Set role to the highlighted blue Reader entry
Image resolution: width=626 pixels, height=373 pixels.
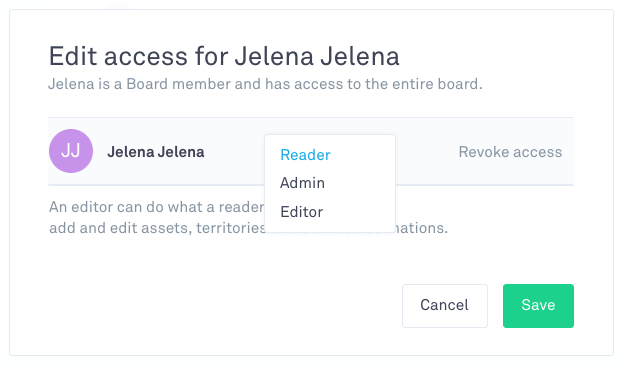click(x=305, y=155)
